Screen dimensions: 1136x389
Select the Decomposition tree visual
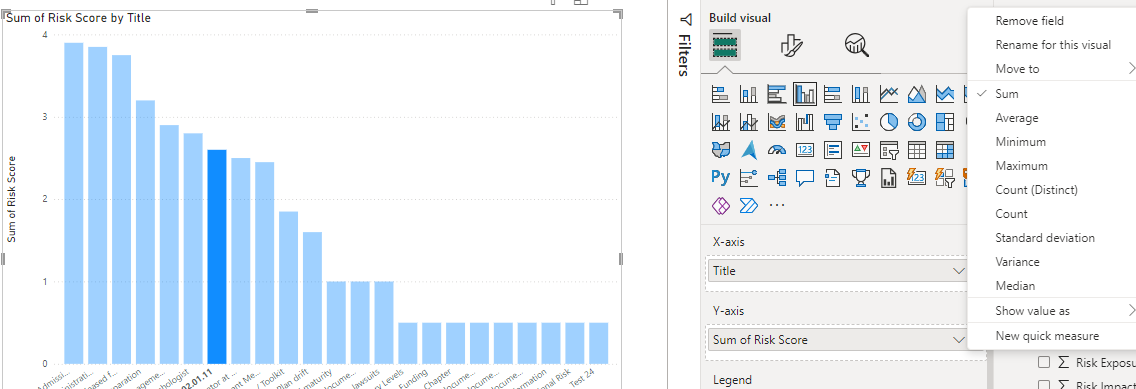point(777,177)
